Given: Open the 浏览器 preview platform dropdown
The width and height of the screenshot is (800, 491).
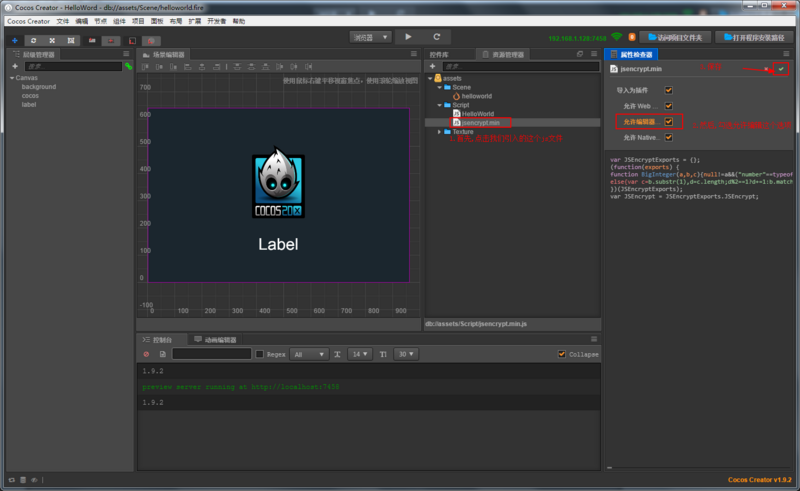Looking at the screenshot, I should tap(370, 37).
